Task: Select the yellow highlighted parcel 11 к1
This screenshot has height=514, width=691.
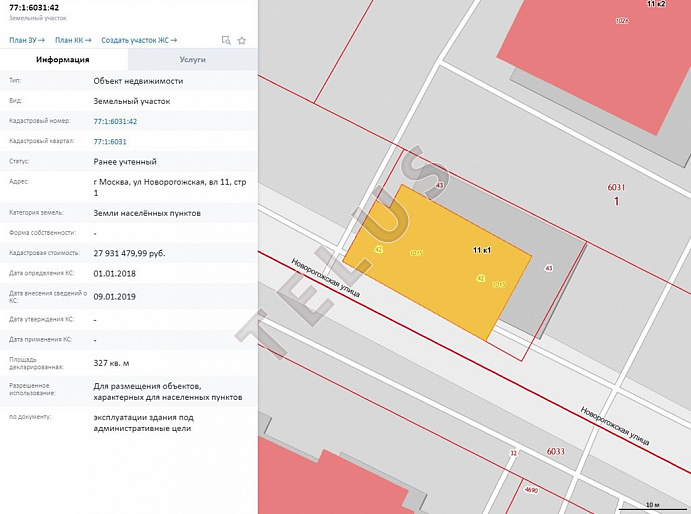Action: pos(436,262)
